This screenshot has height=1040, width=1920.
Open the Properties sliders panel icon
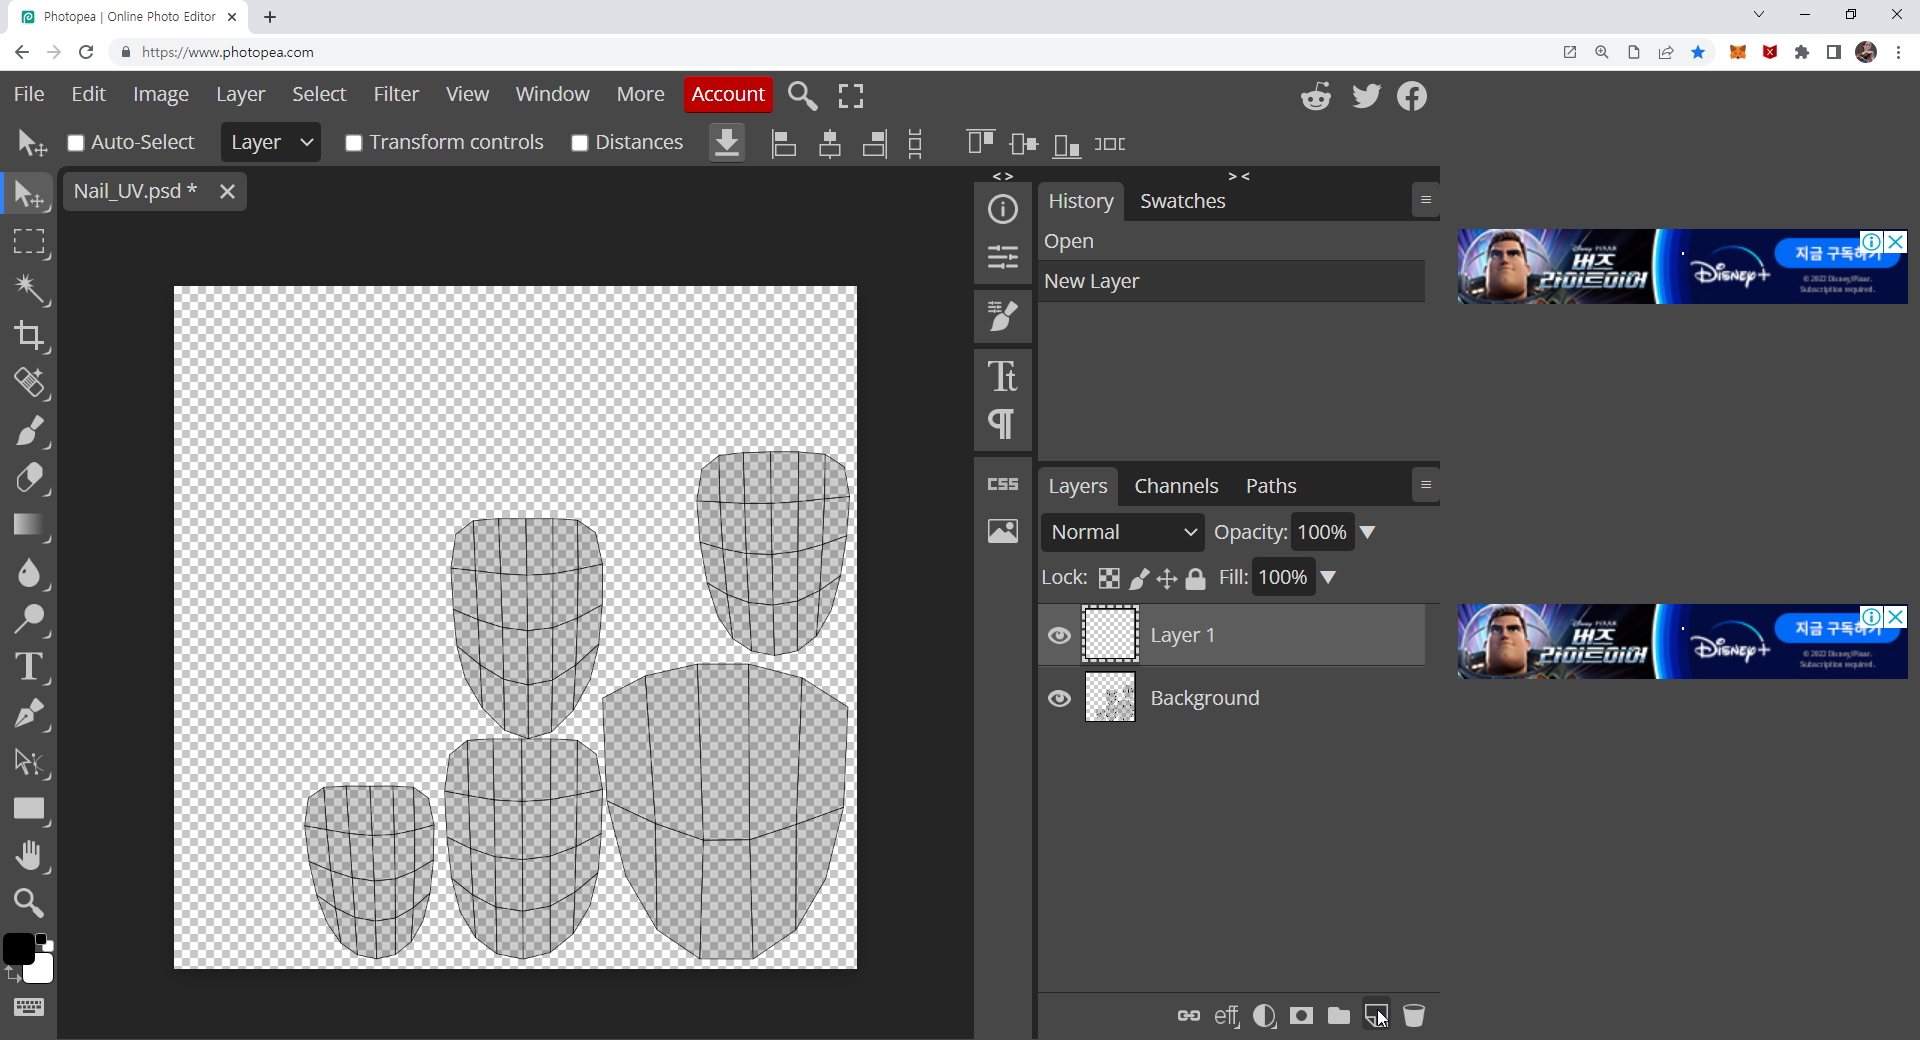pos(1003,257)
